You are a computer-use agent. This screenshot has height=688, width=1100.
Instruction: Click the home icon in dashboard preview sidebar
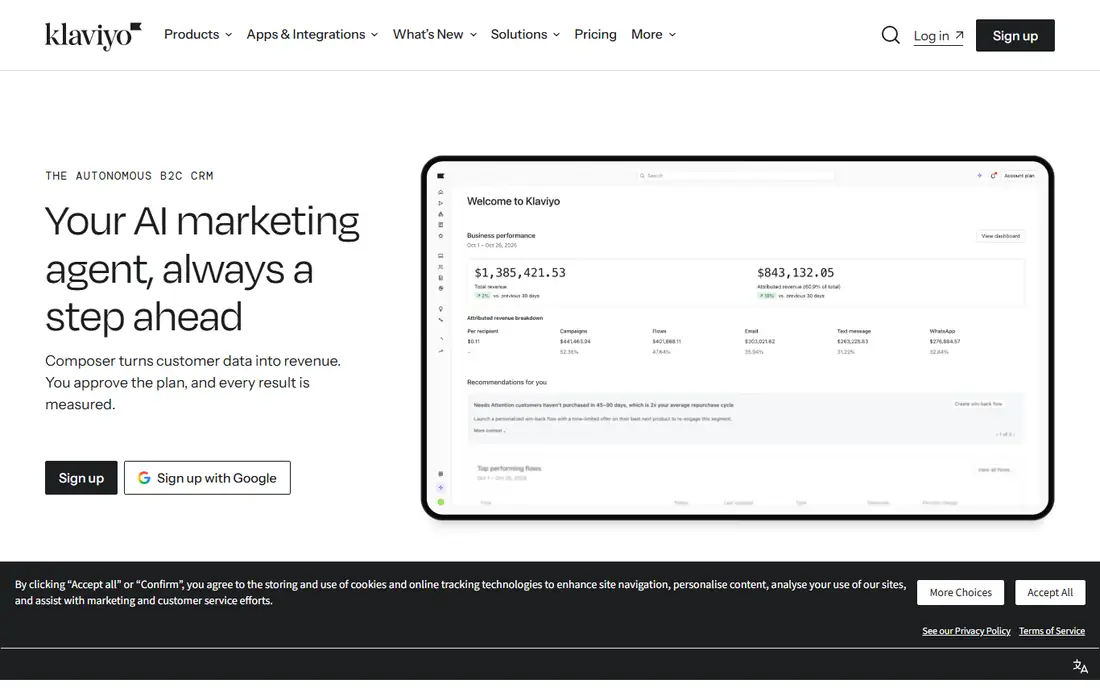point(441,192)
